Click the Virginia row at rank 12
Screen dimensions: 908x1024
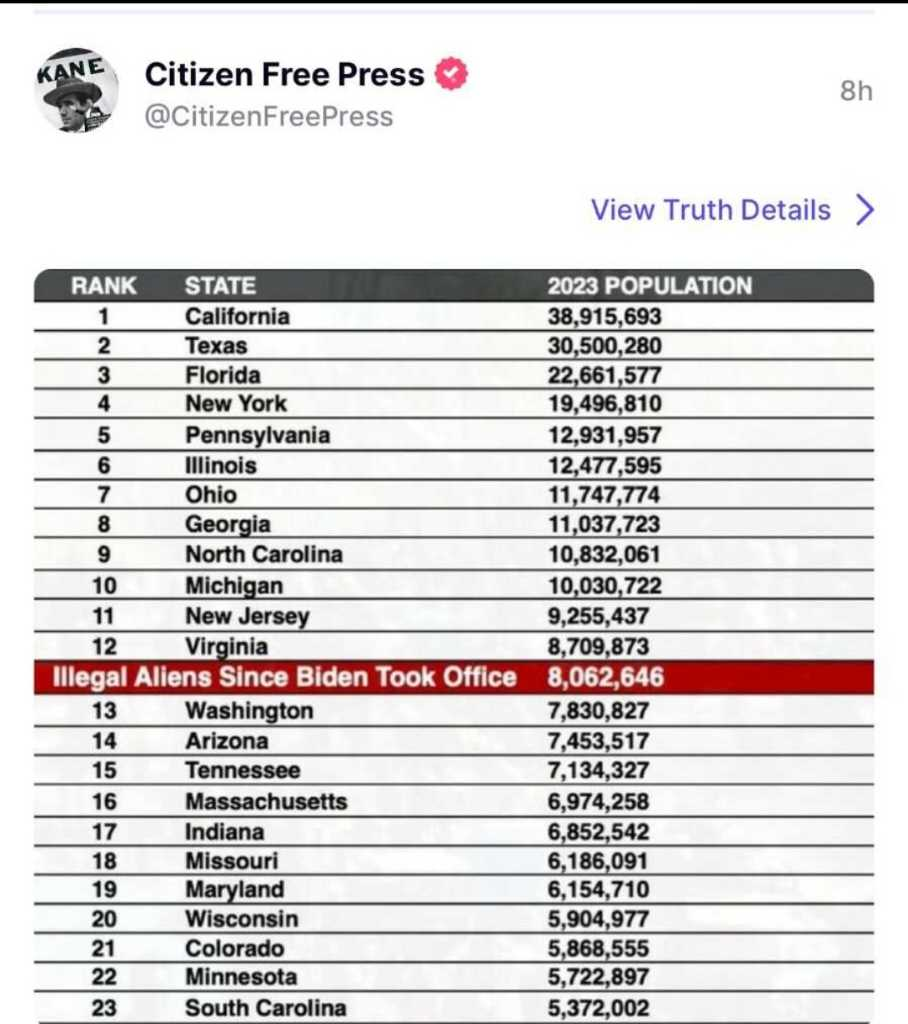[226, 646]
